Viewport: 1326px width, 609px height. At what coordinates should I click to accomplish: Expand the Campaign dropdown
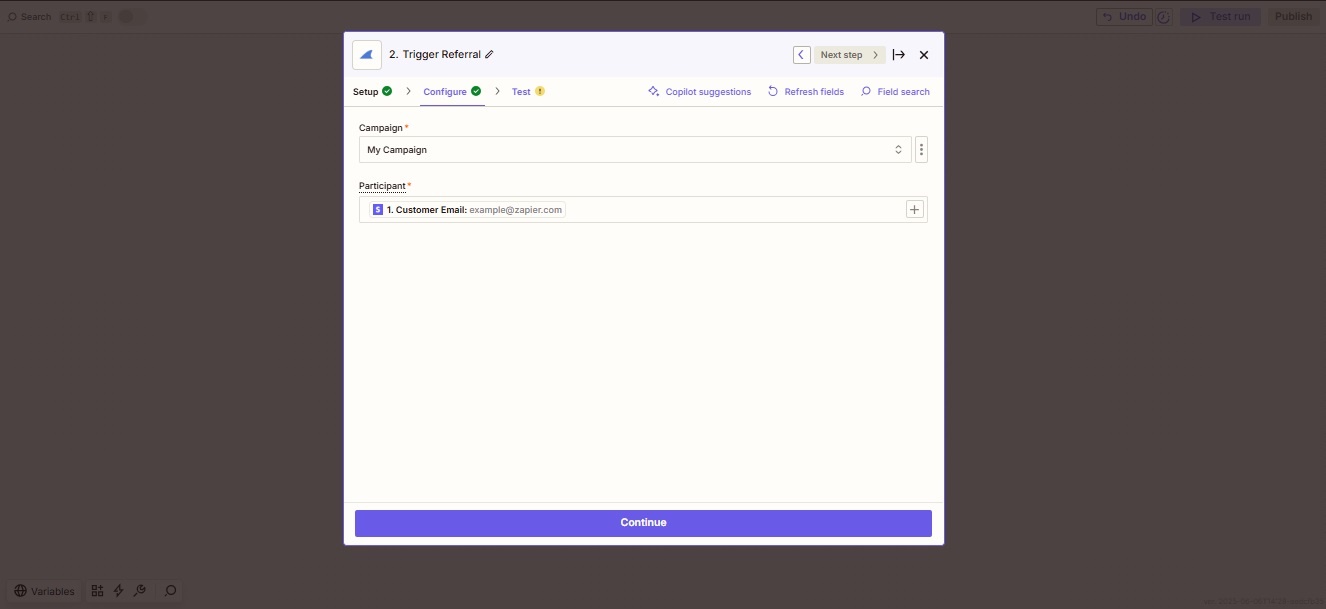click(x=635, y=150)
